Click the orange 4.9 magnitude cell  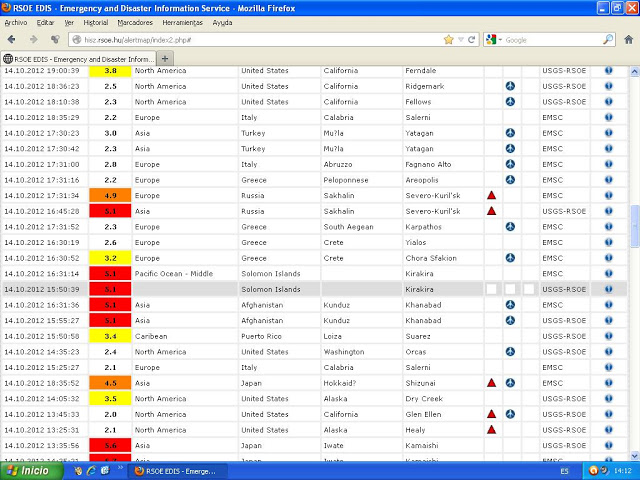(x=110, y=196)
